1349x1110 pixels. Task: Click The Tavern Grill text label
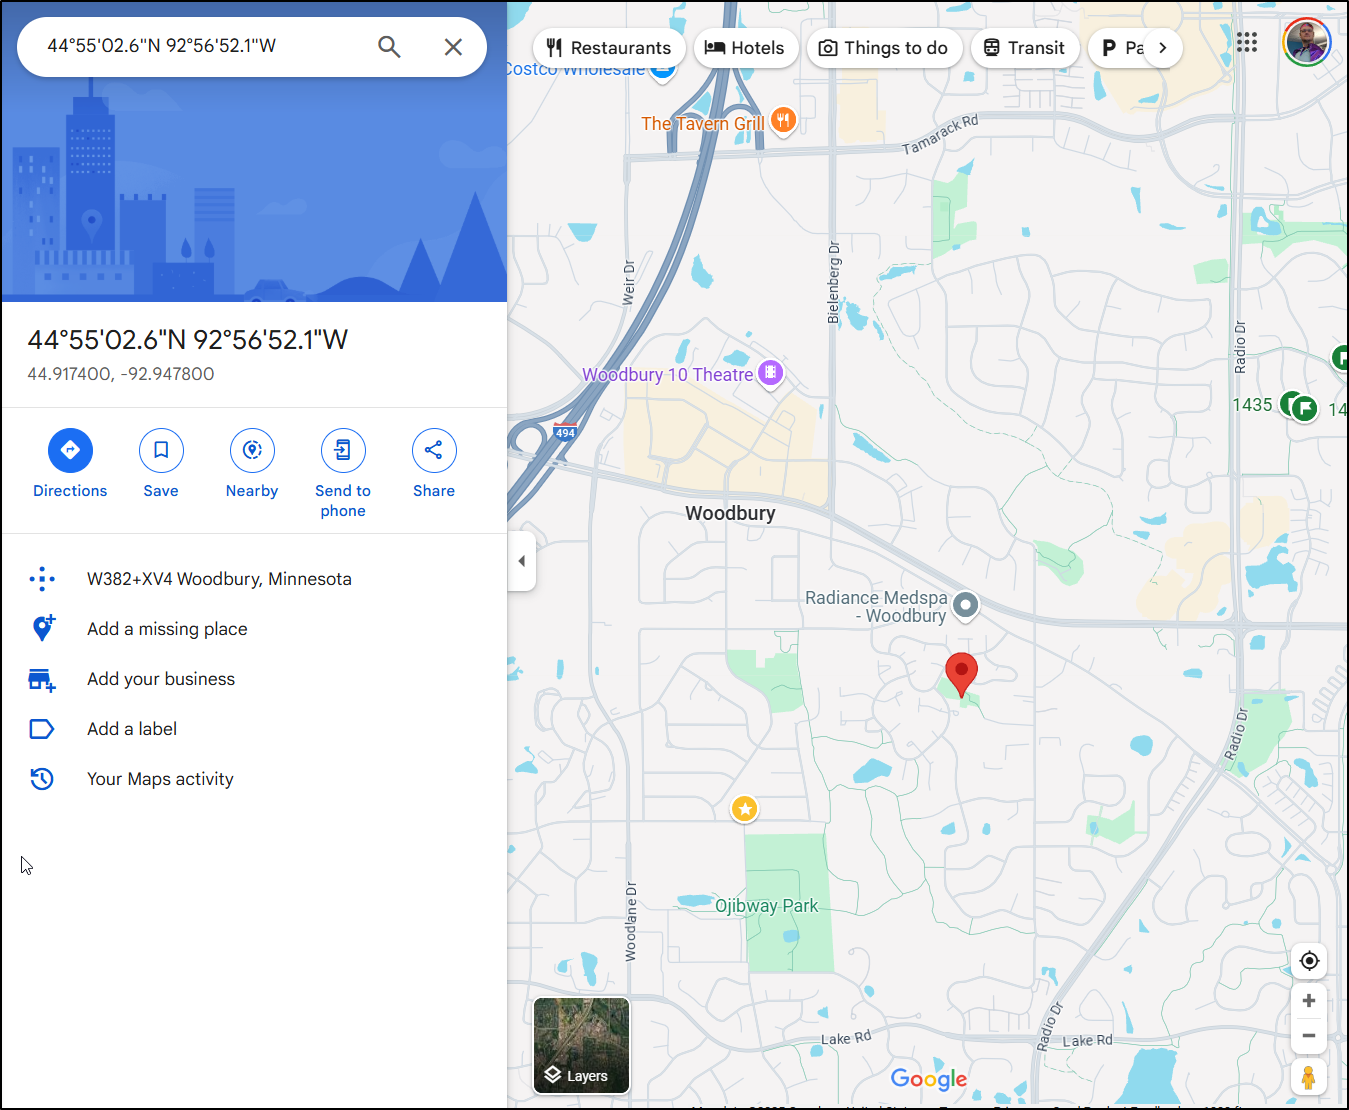703,124
